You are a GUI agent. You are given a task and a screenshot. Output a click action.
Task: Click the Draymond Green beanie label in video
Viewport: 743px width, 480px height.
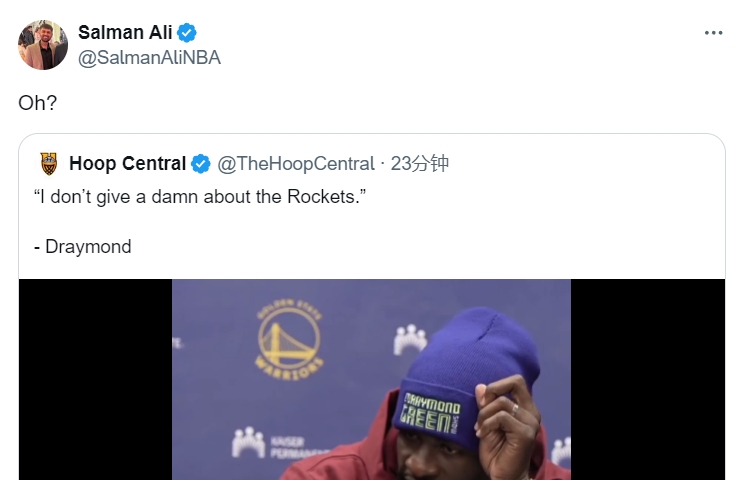click(430, 410)
